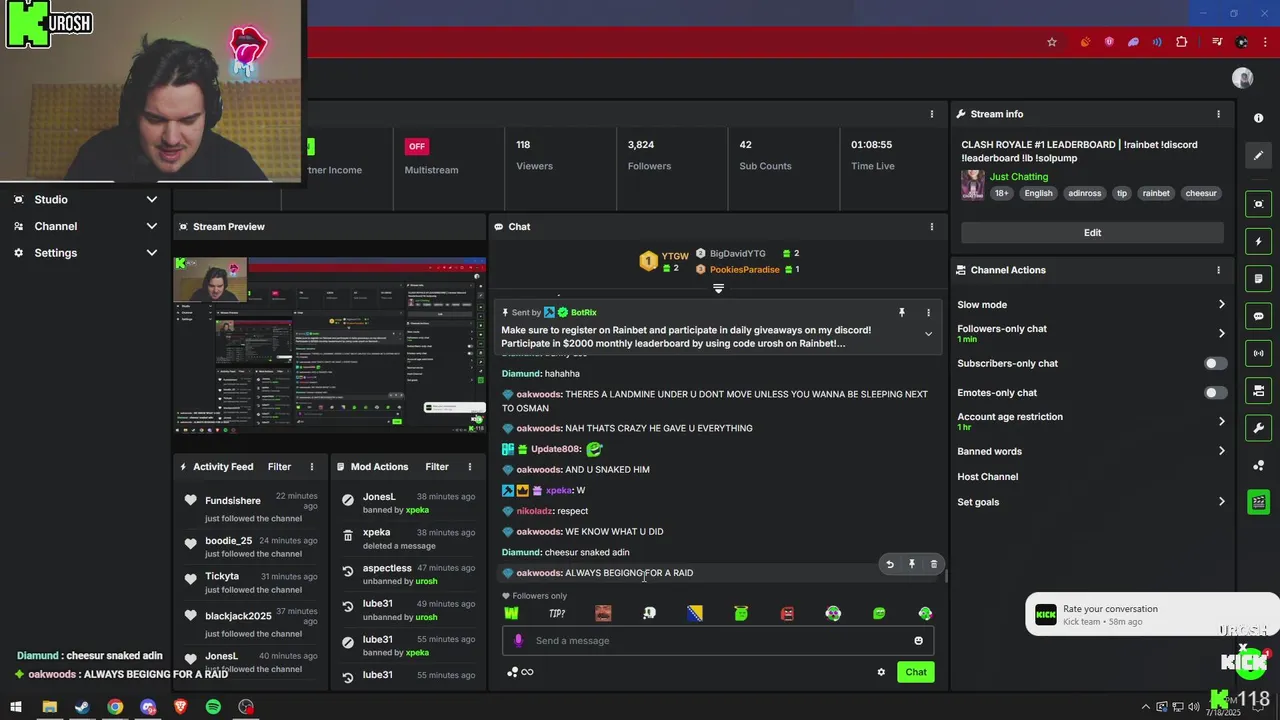Open the browser media control icon
Viewport: 1280px width, 720px height.
[1217, 42]
